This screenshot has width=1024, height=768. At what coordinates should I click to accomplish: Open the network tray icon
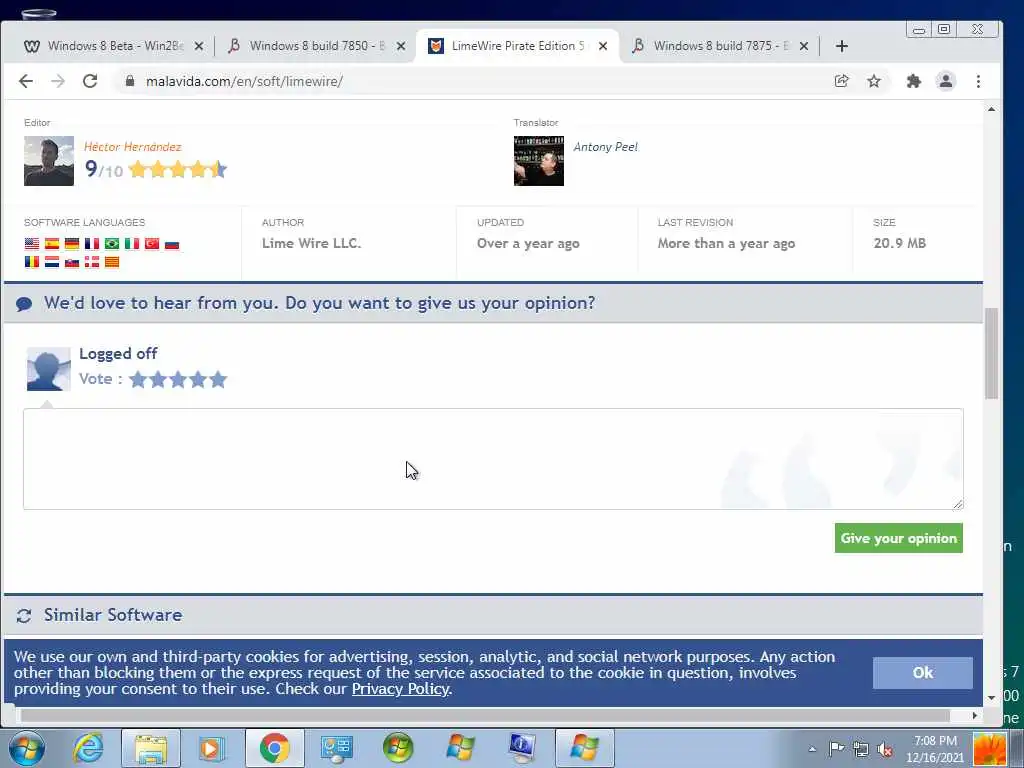click(861, 749)
